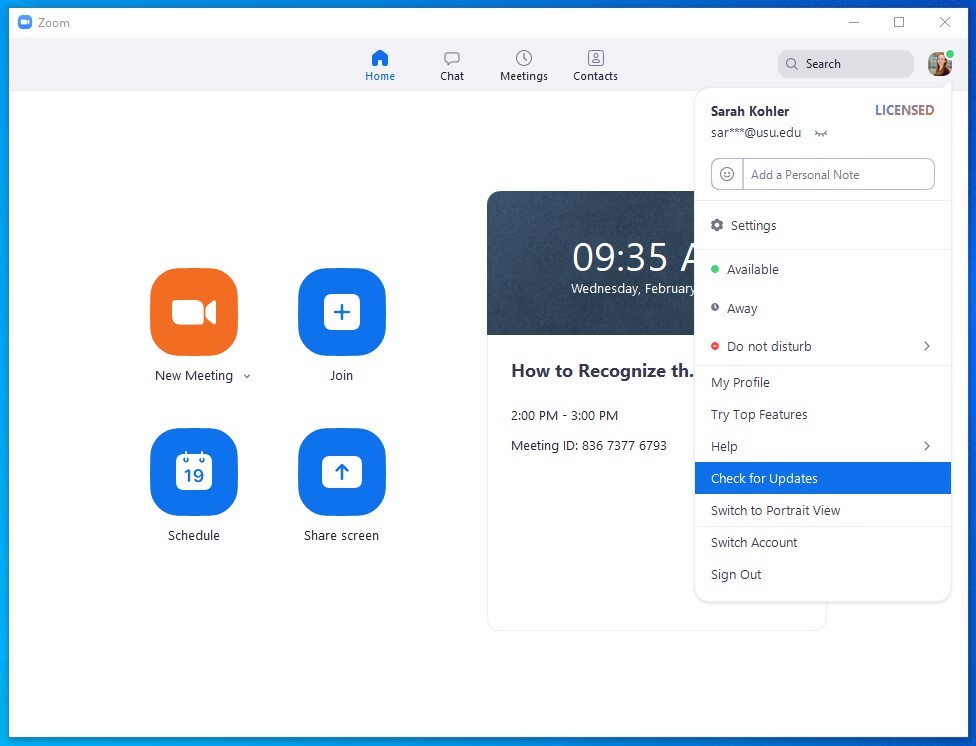Click the blue Join meeting icon
Screen dimensions: 976x746
[x=341, y=312]
